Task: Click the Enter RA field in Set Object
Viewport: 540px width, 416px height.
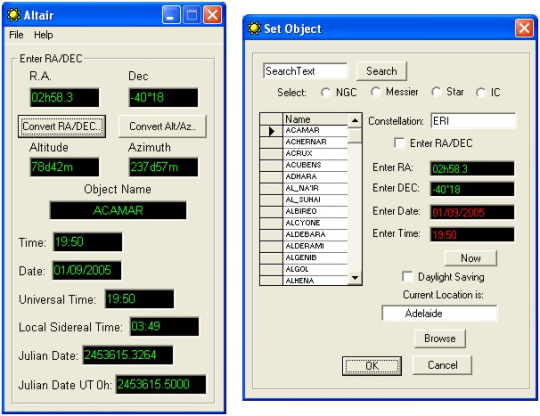Action: coord(472,169)
